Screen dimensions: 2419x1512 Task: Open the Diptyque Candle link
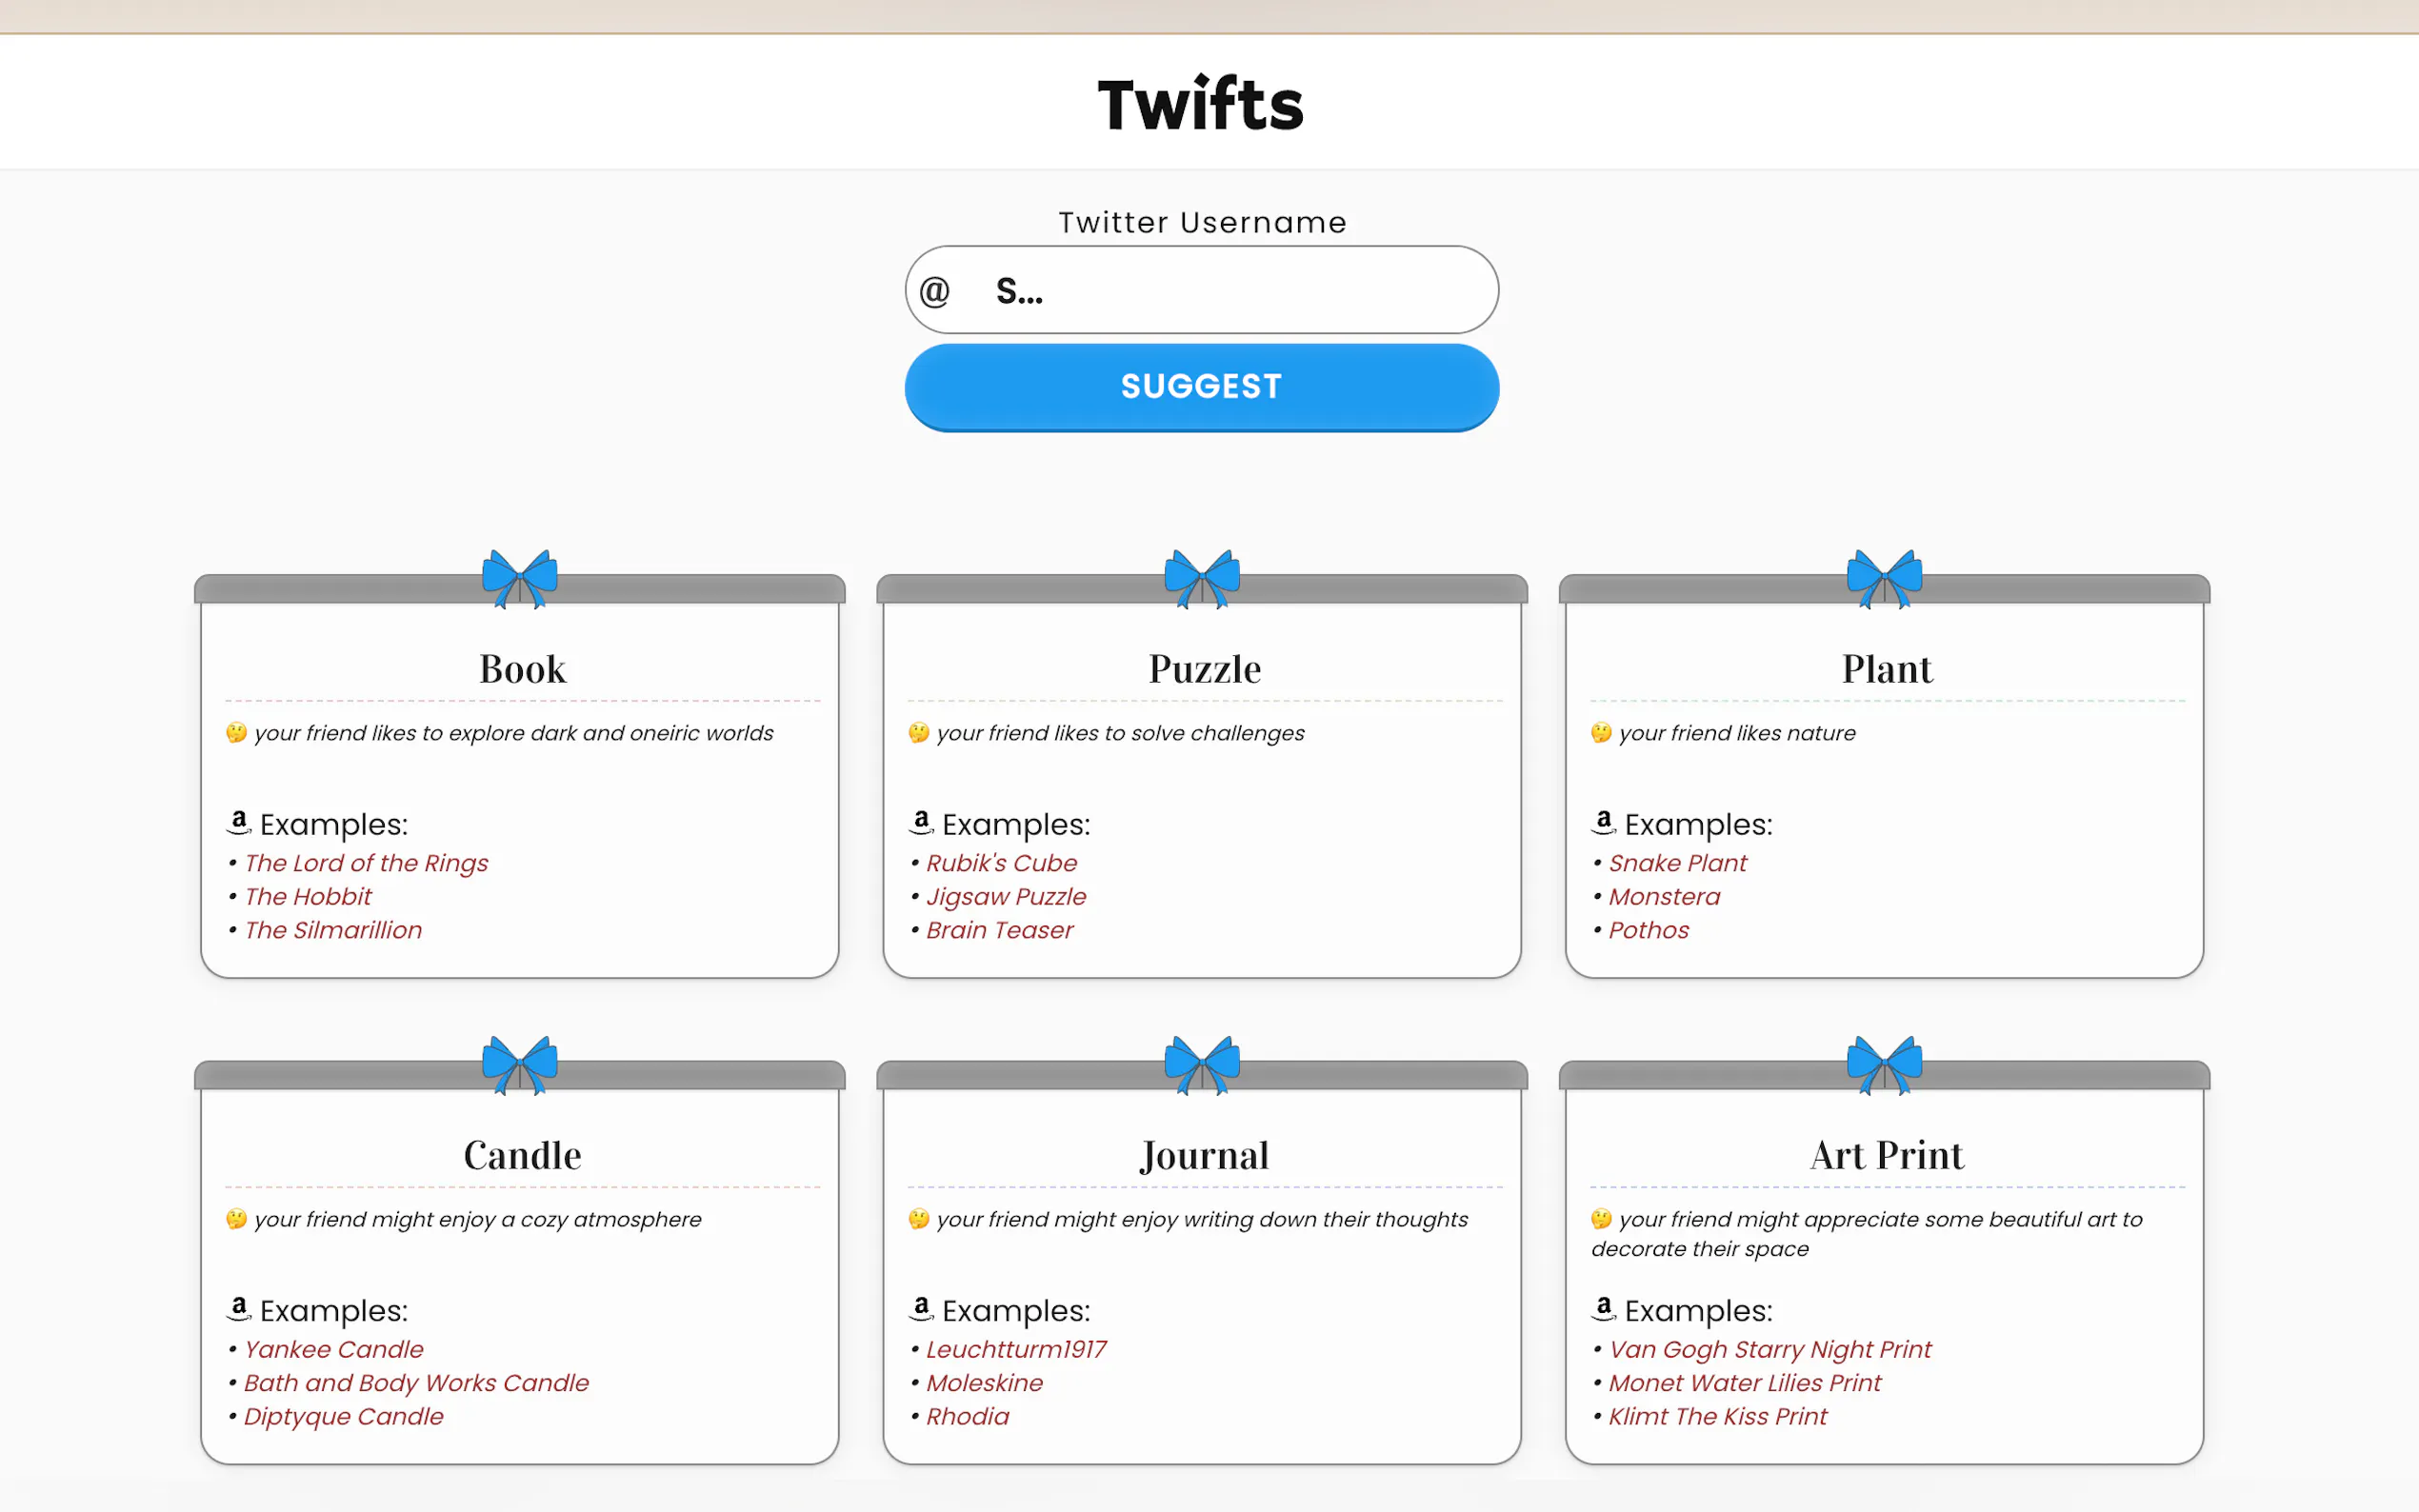[343, 1416]
